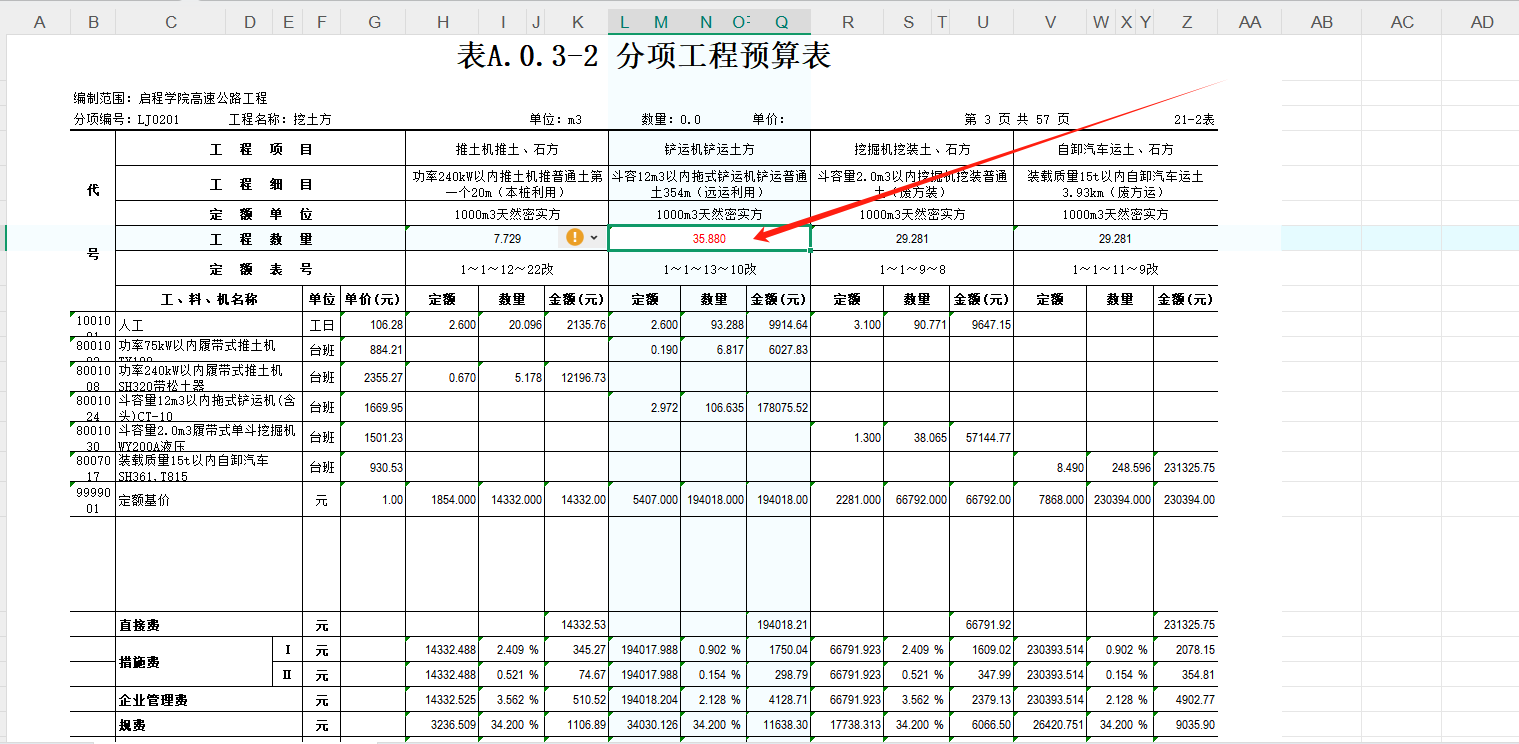
Task: Click the 编制范围 启程学院高速公路工程 text
Action: click(x=170, y=98)
